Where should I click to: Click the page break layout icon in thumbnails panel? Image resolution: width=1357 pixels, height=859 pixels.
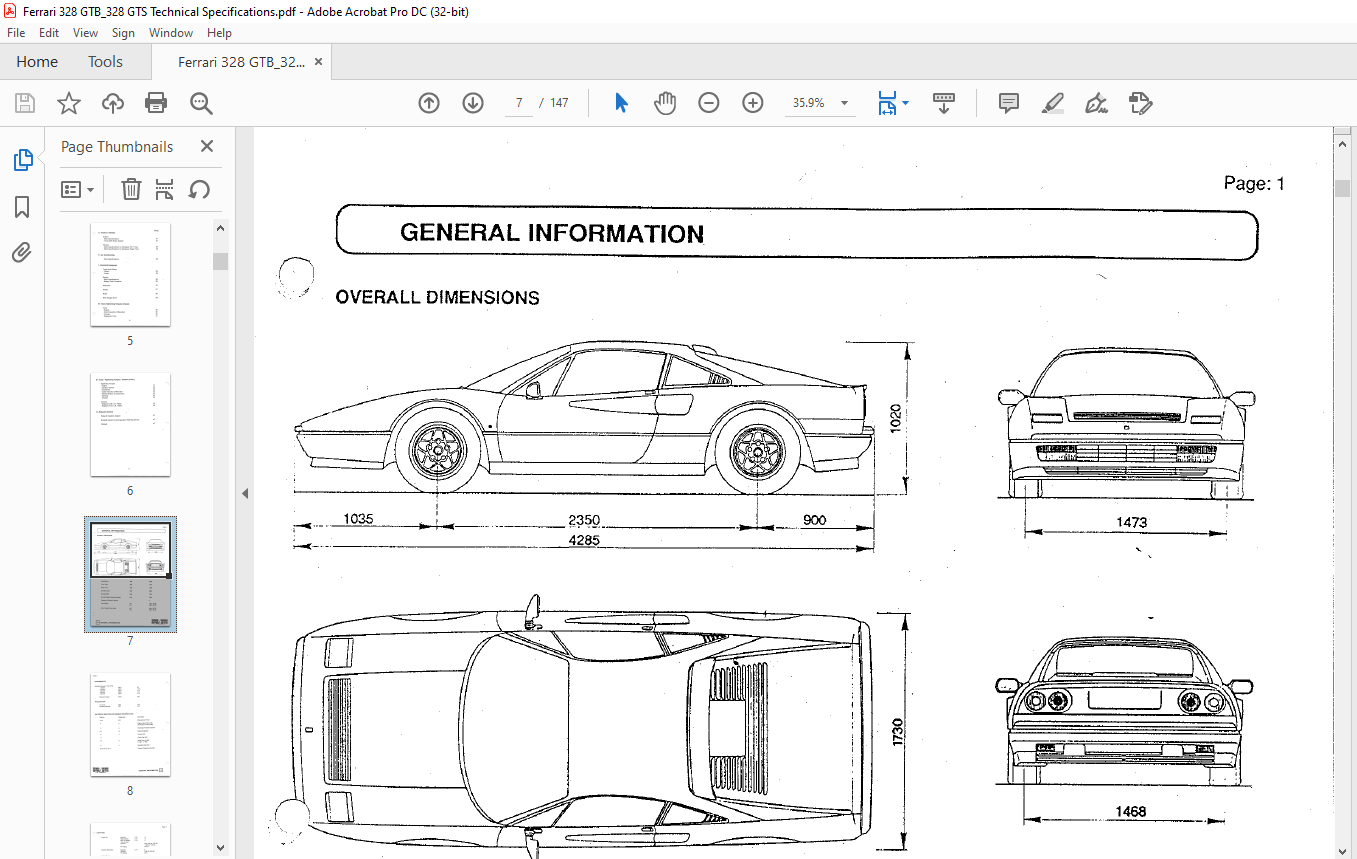pos(165,189)
